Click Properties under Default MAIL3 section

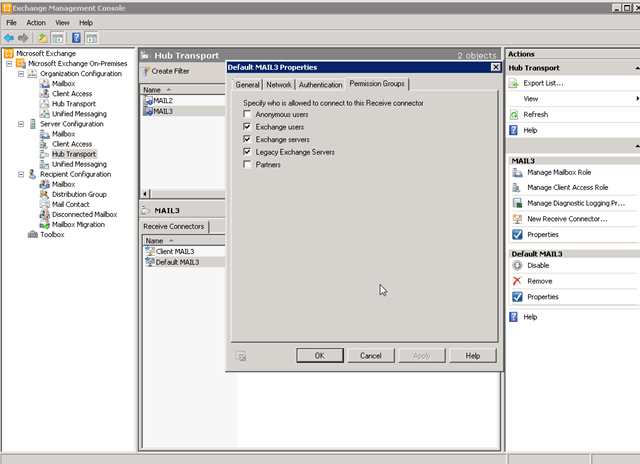[542, 297]
